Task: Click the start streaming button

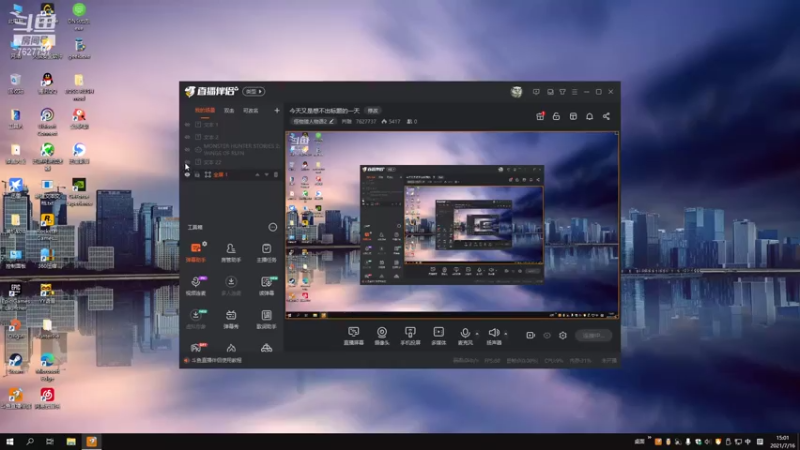Action: pyautogui.click(x=594, y=335)
